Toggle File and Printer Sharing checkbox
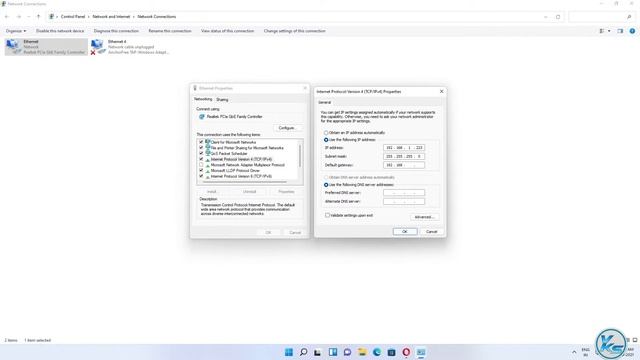Viewport: 640px width, 360px height. coord(201,148)
